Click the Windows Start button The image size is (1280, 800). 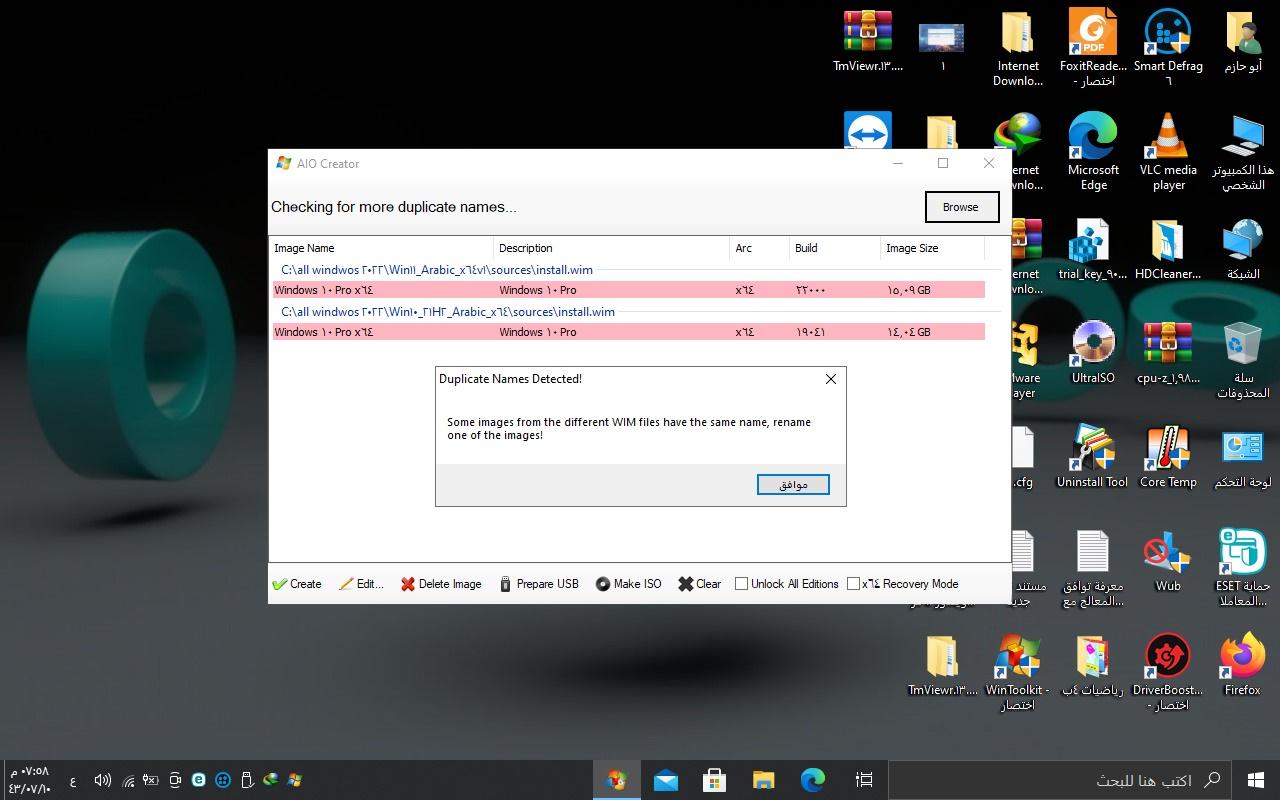coord(1256,780)
